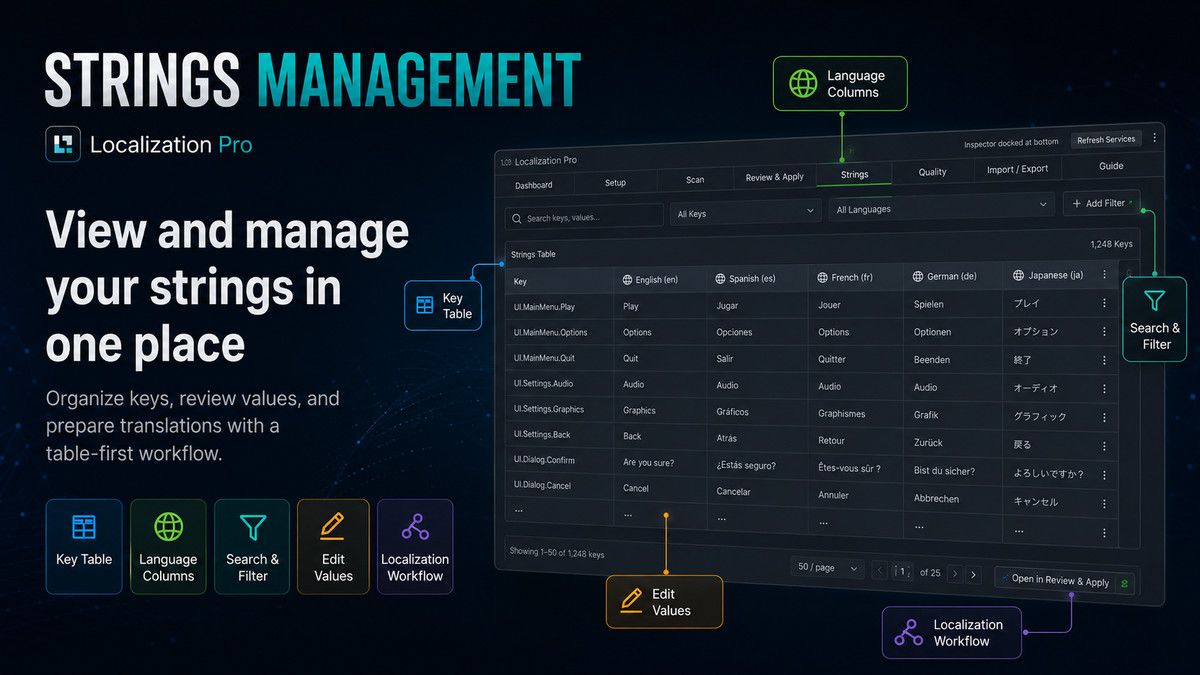Screen dimensions: 1200x675
Task: Click the French value 'Quitter'
Action: pyautogui.click(x=832, y=359)
